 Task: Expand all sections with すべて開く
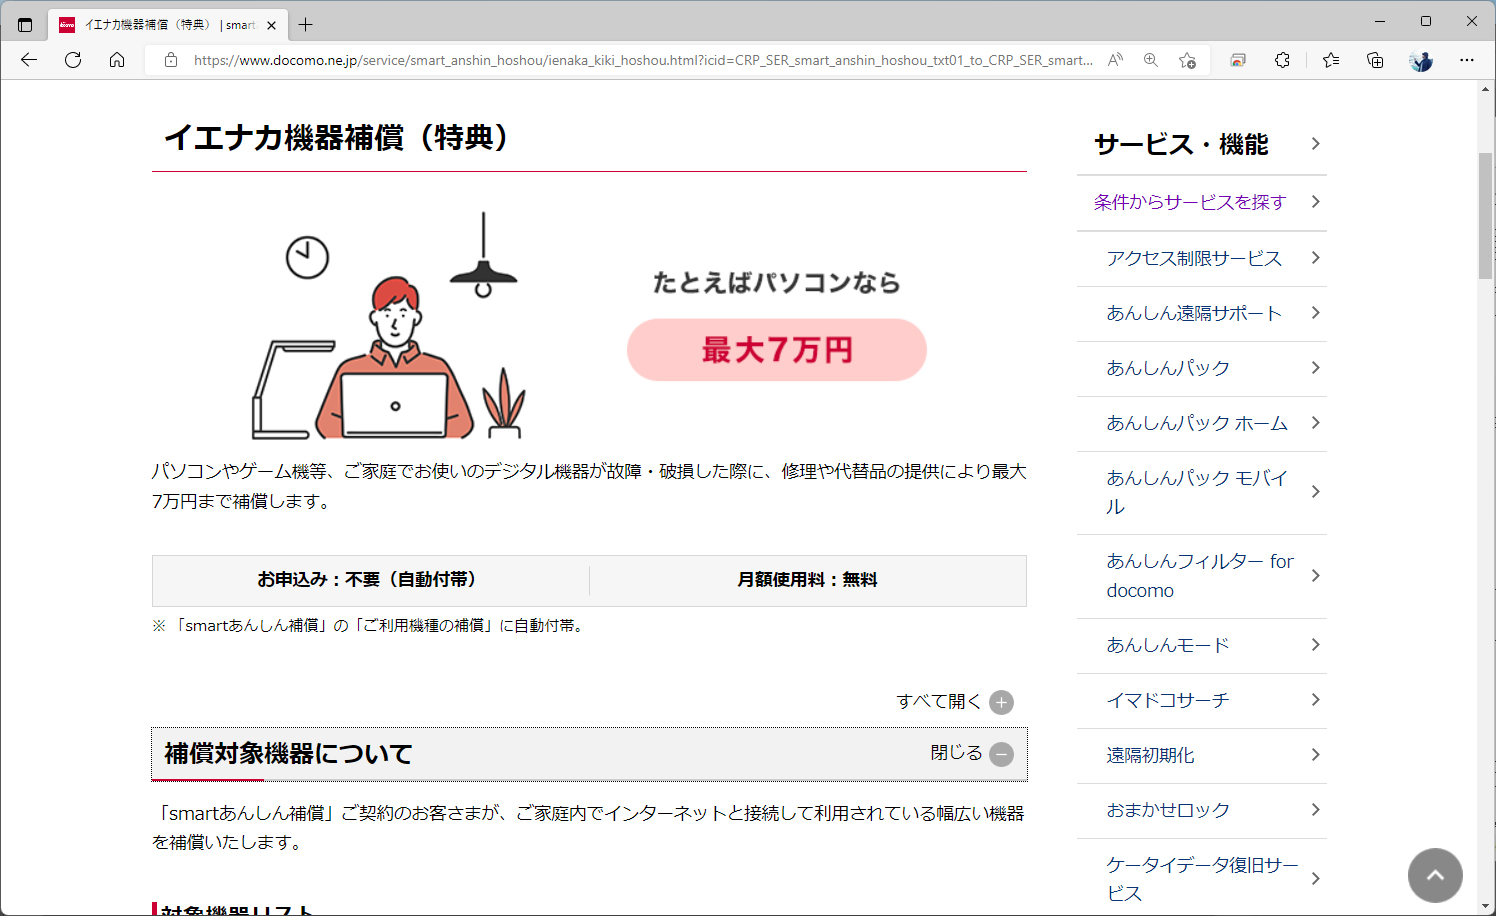[x=955, y=702]
